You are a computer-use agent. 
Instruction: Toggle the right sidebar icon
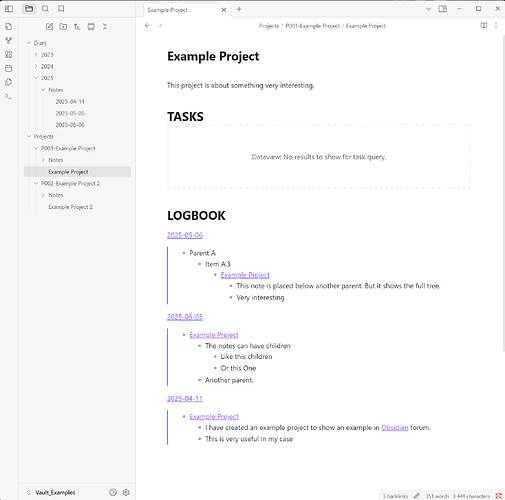coord(443,9)
